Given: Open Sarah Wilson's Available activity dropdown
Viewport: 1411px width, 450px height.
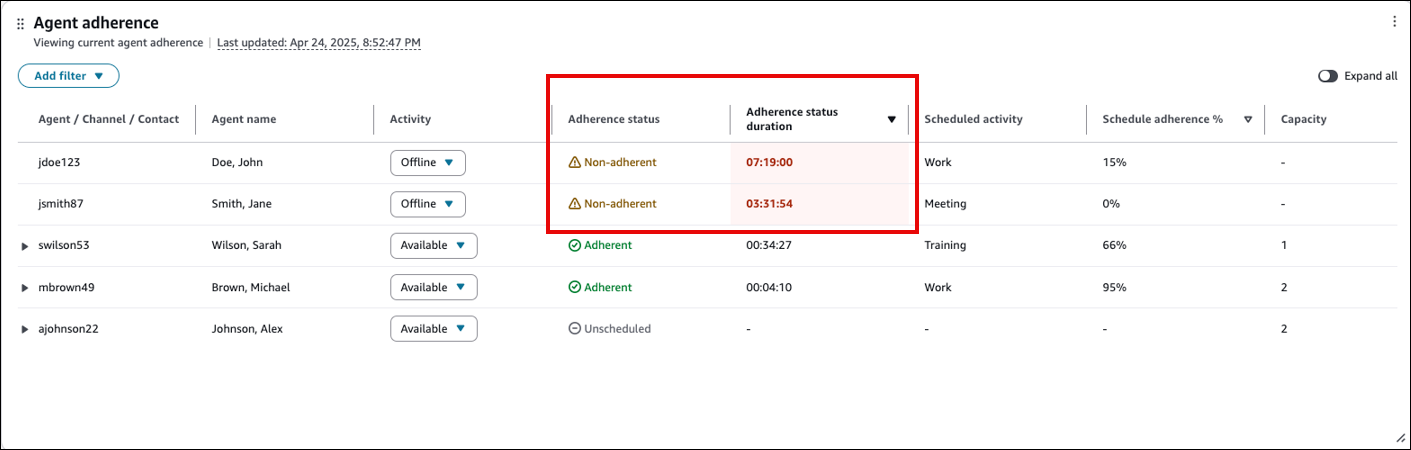Looking at the screenshot, I should [433, 245].
